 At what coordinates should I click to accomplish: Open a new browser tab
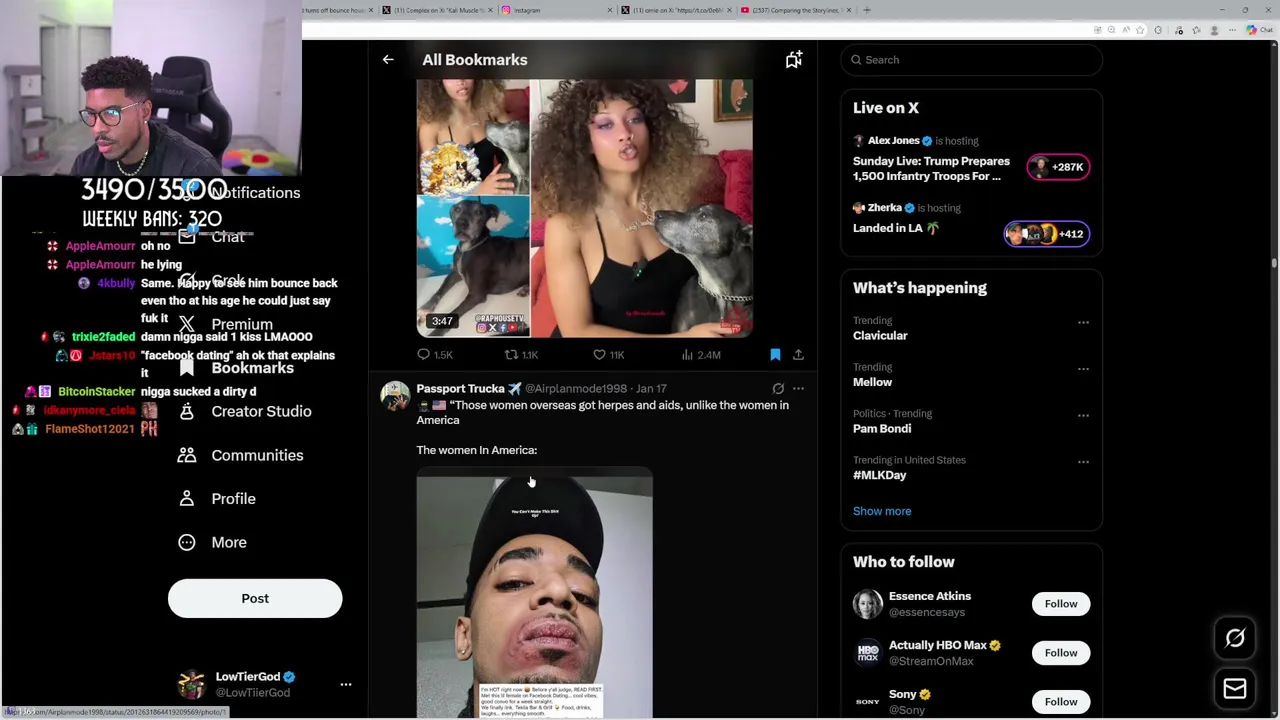coord(867,10)
